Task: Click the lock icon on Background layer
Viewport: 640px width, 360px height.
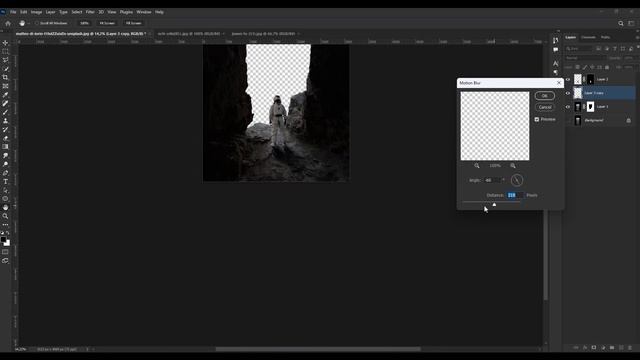Action: (629, 120)
